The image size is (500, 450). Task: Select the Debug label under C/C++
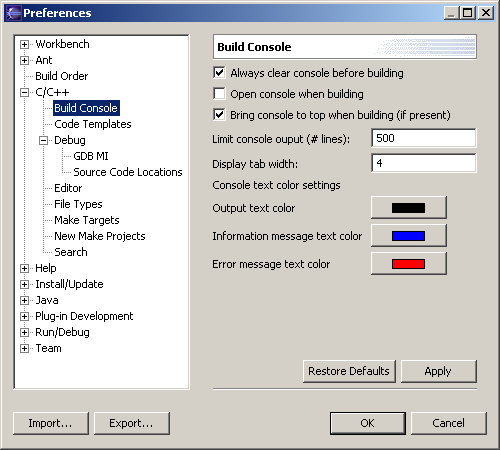coord(70,140)
